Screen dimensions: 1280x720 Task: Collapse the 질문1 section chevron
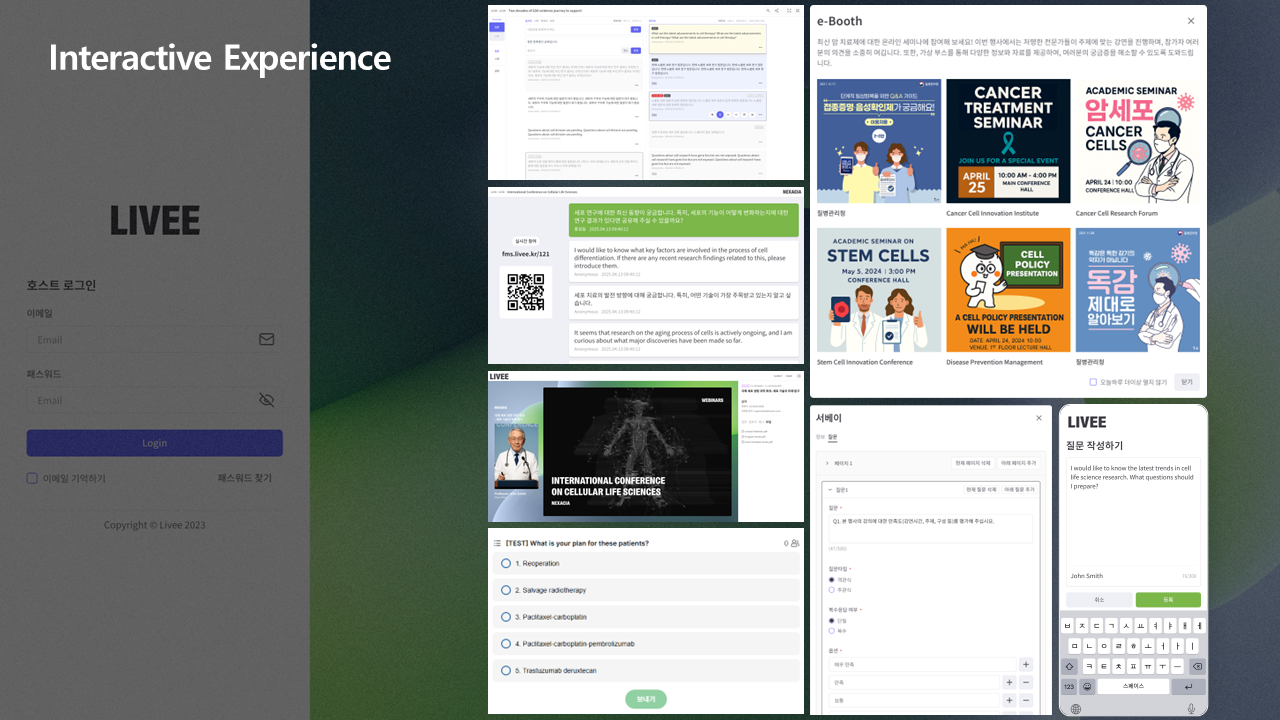(831, 489)
